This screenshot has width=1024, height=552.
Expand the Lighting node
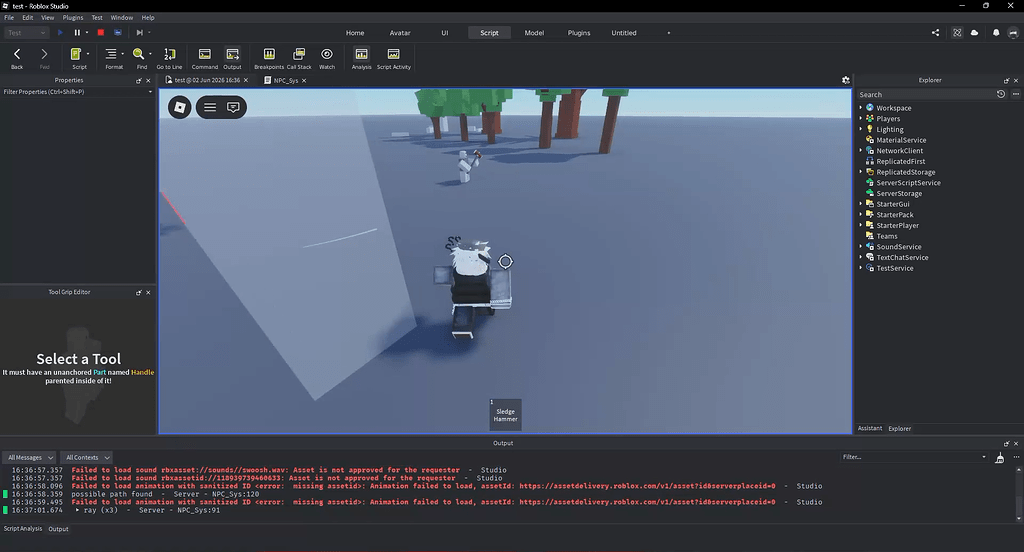coord(861,129)
